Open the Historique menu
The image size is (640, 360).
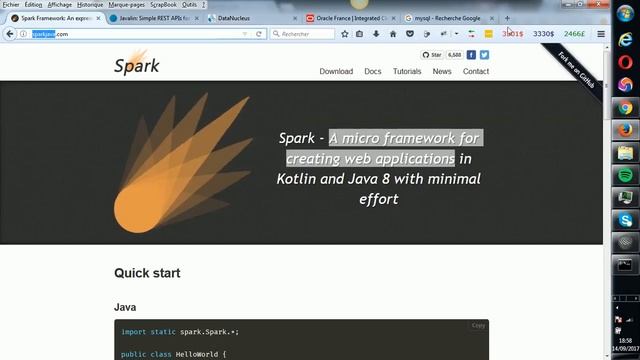pyautogui.click(x=90, y=4)
